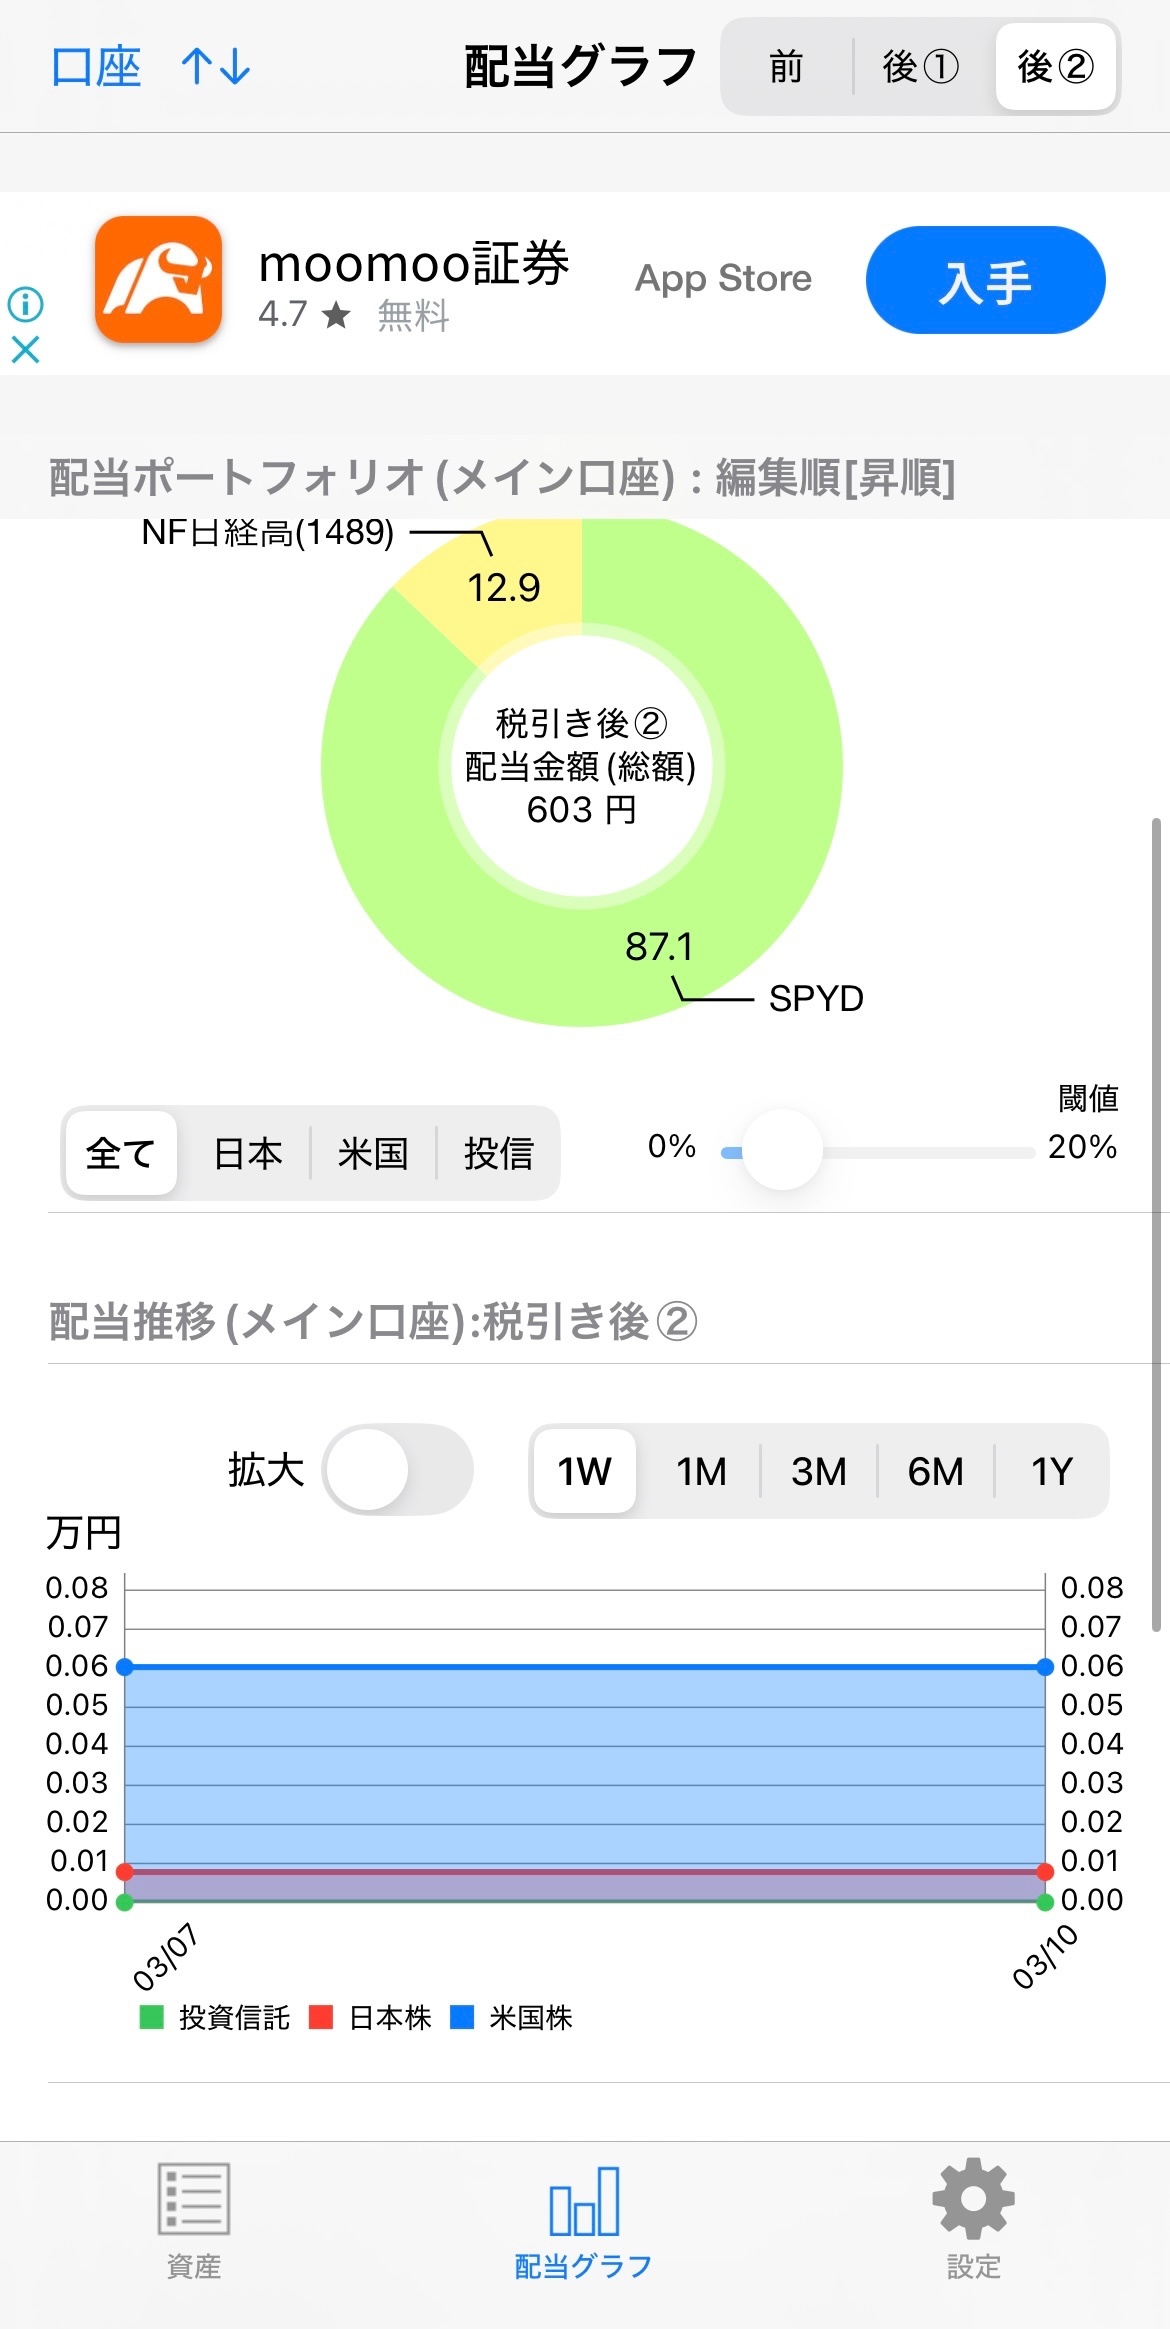1170x2329 pixels.
Task: Open the 口座 account selector
Action: [96, 67]
